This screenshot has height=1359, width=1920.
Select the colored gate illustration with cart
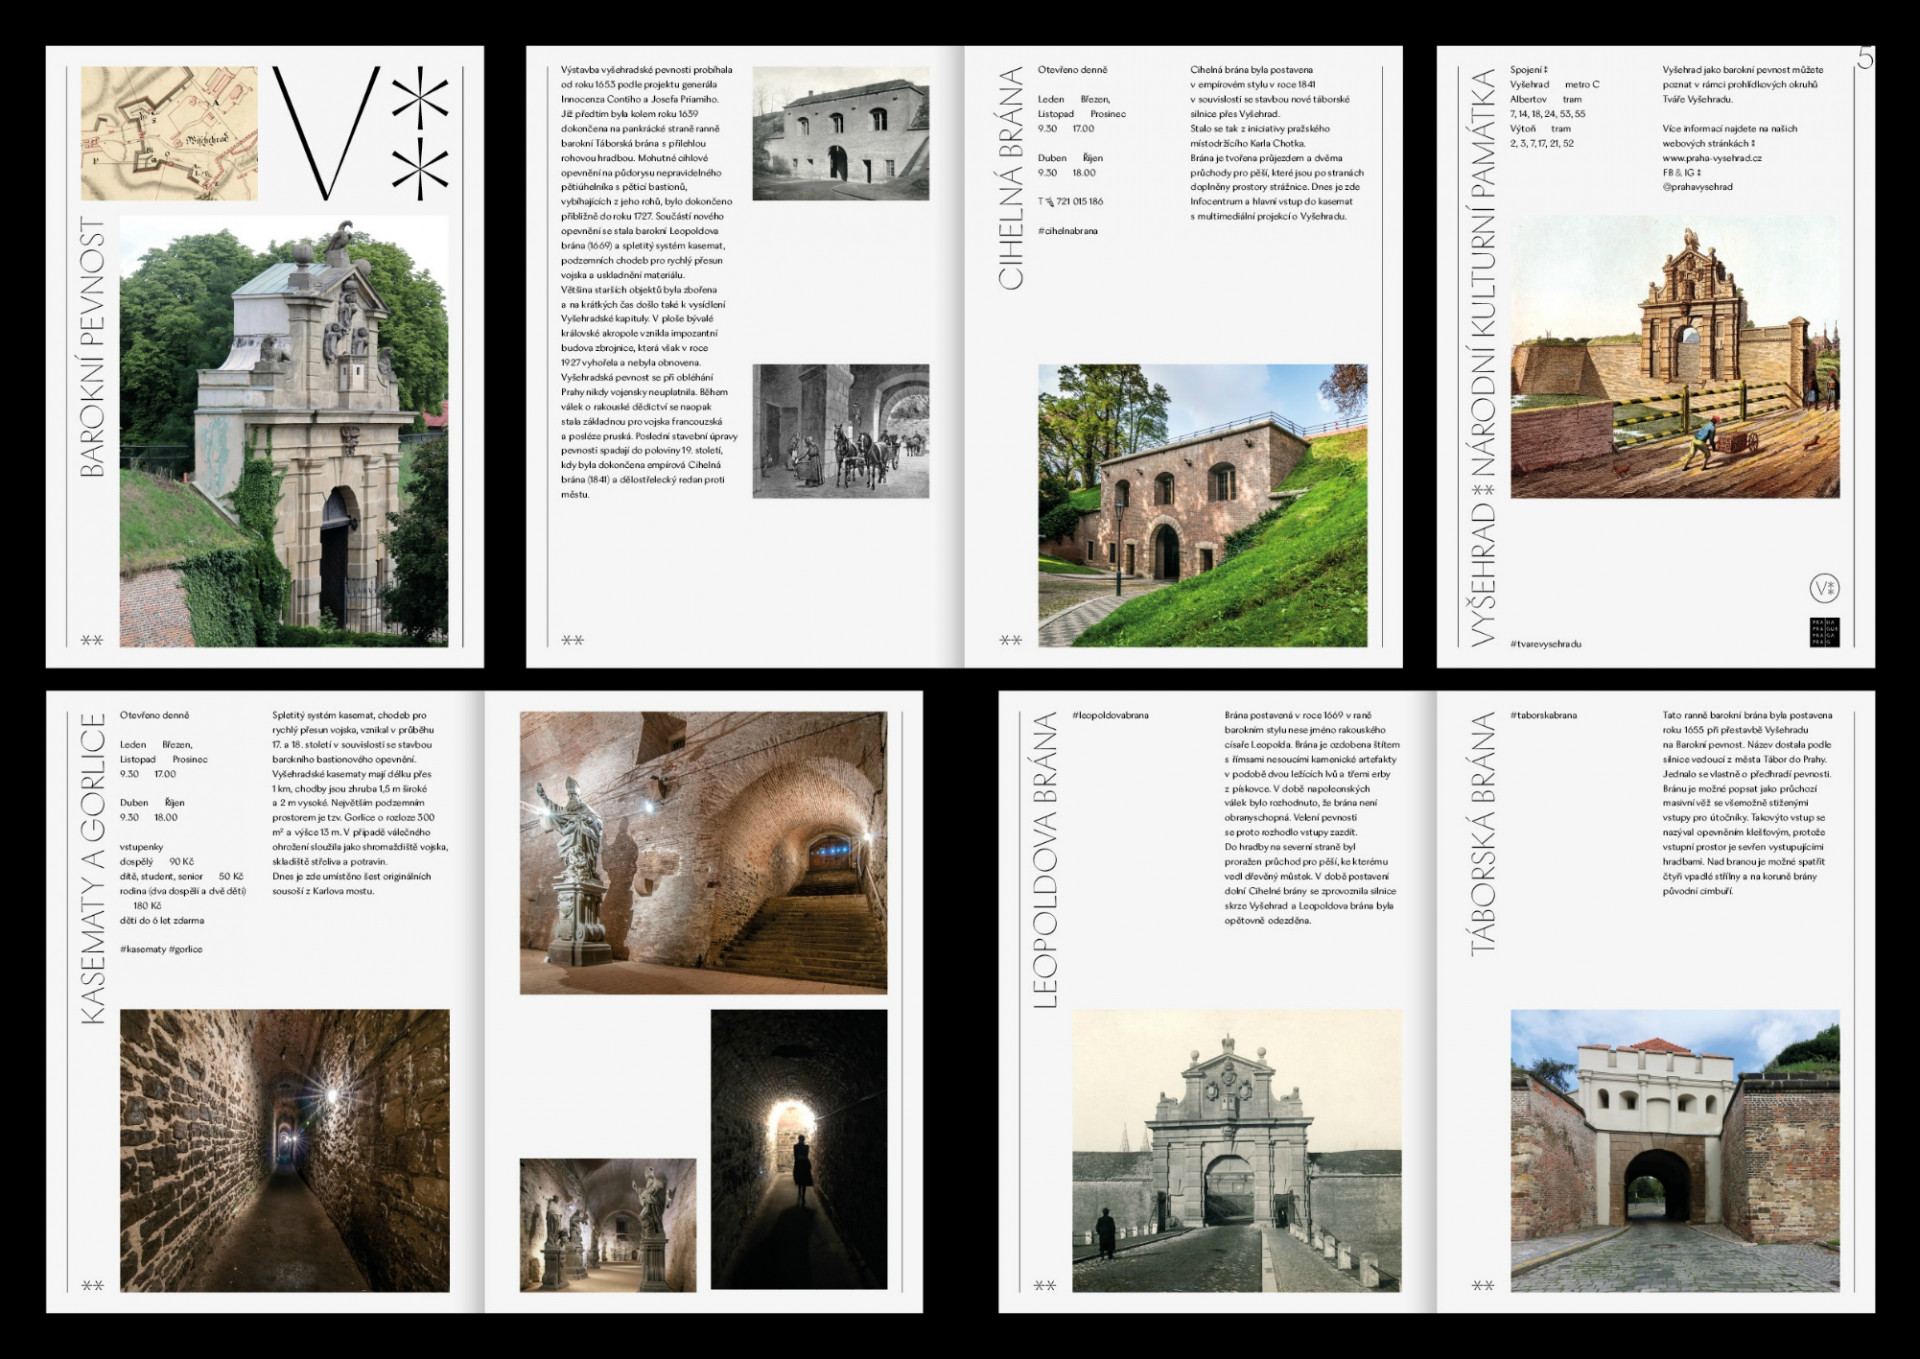1674,362
